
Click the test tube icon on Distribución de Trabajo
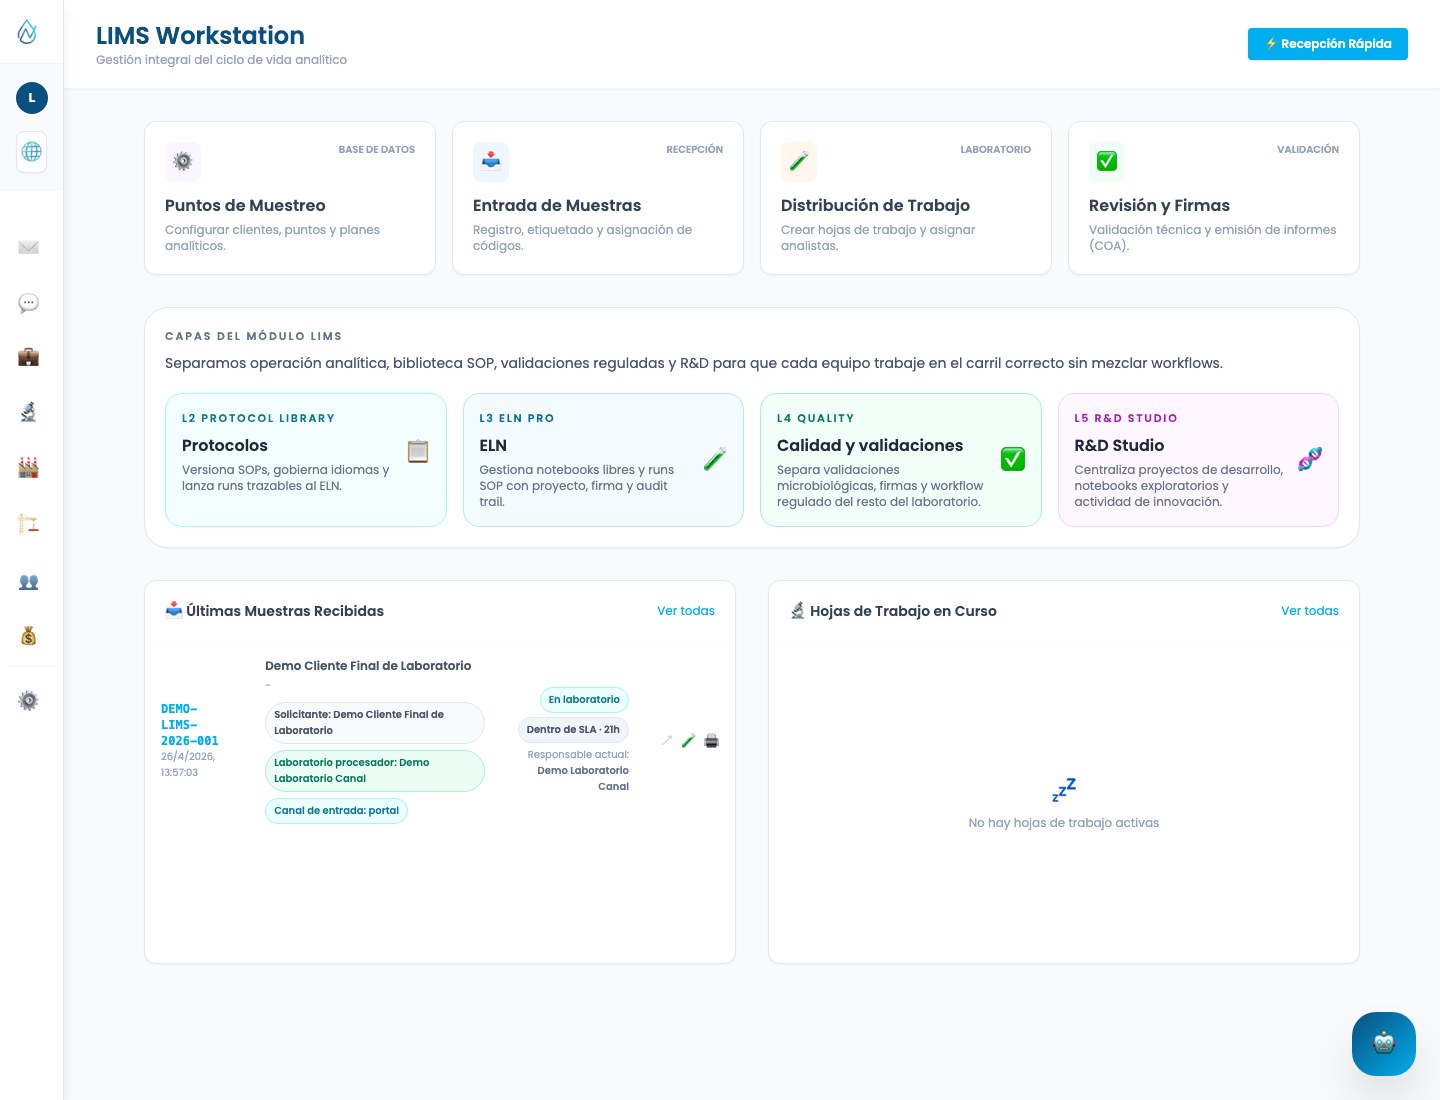799,161
